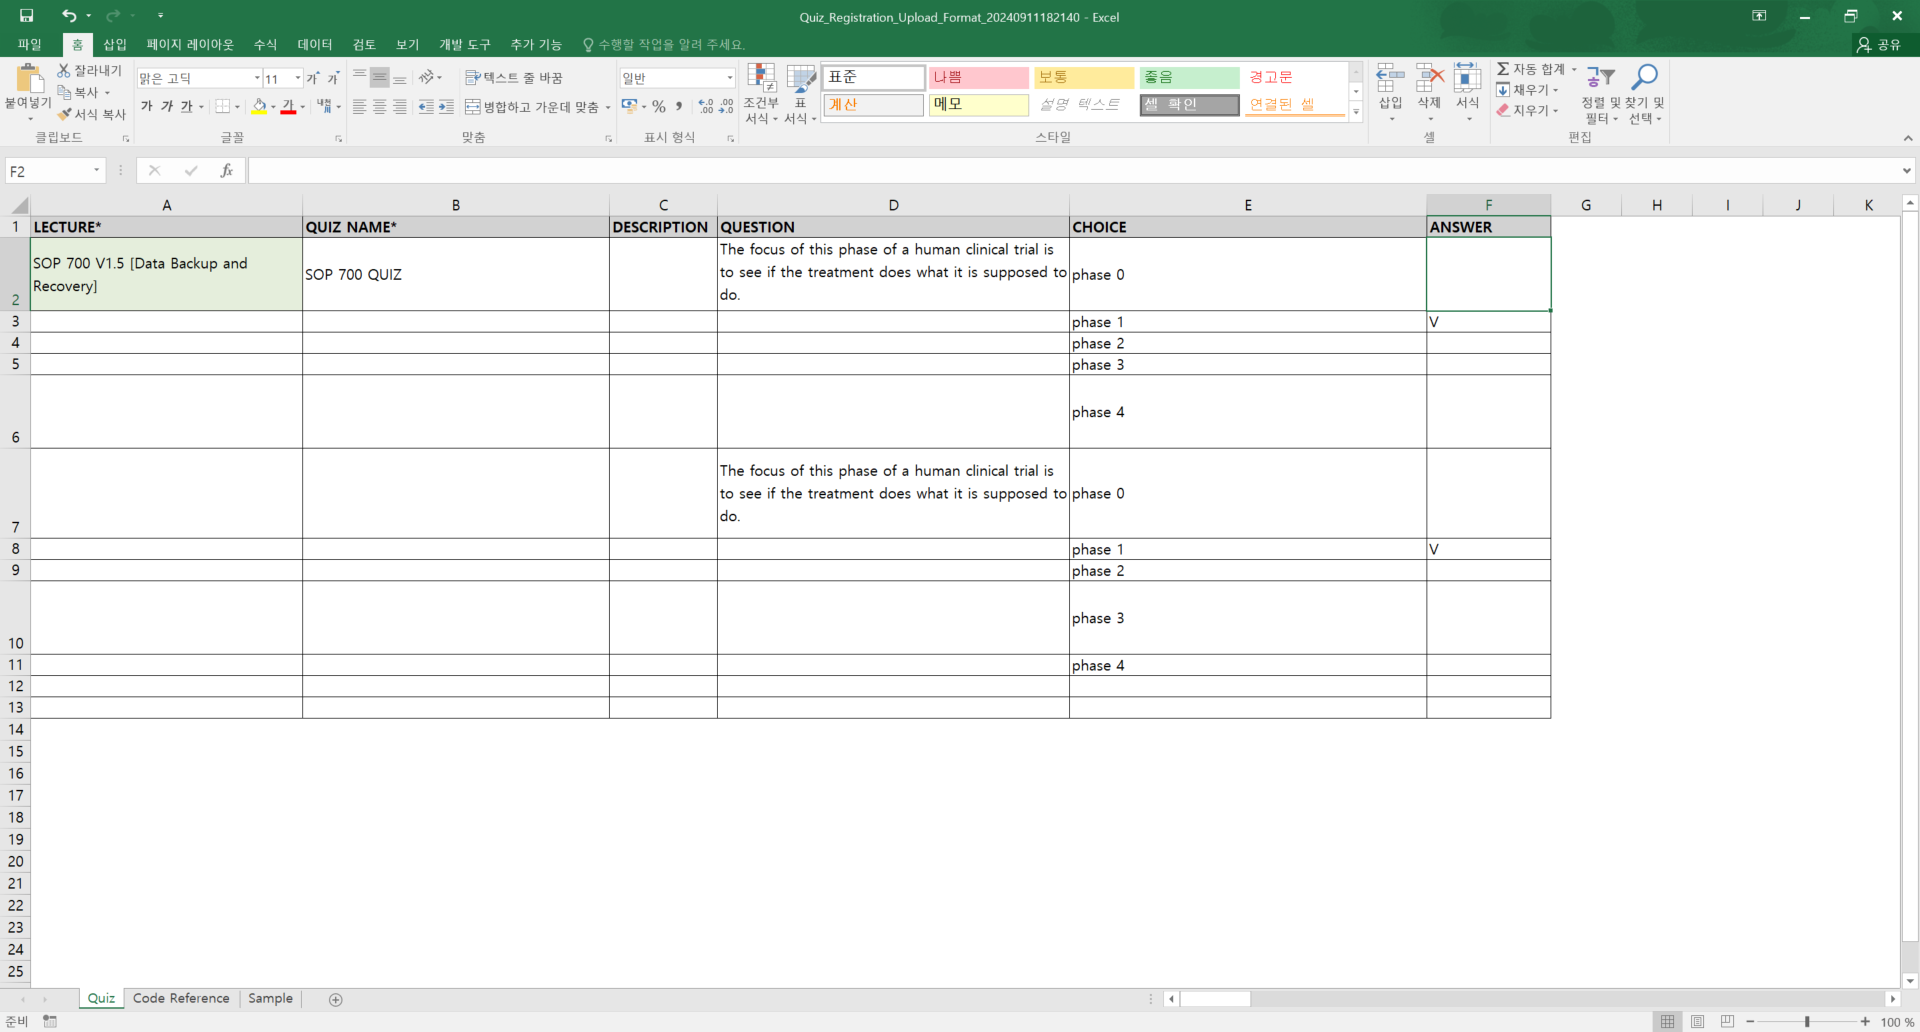Click the AutoSum (자동 합계) sigma icon

pos(1503,69)
